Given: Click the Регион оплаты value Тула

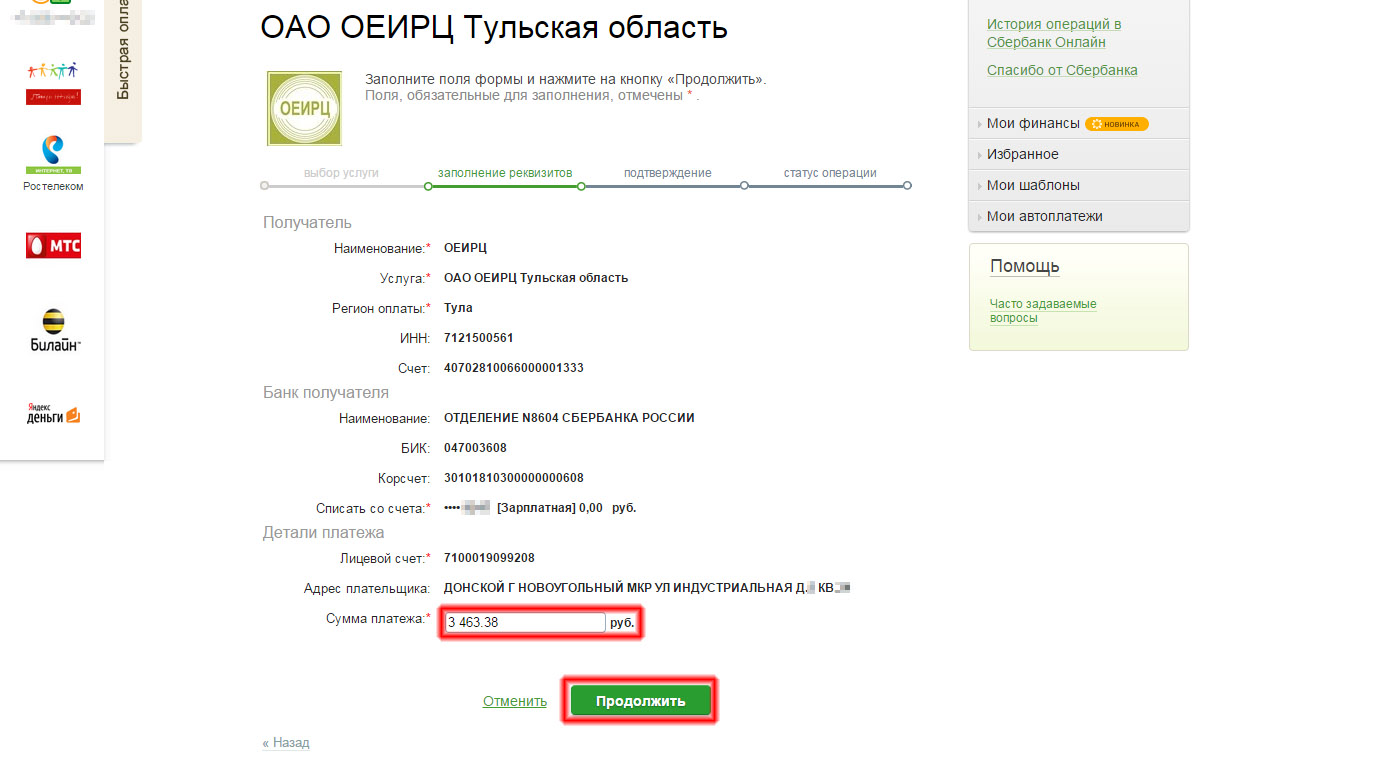Looking at the screenshot, I should tap(458, 308).
